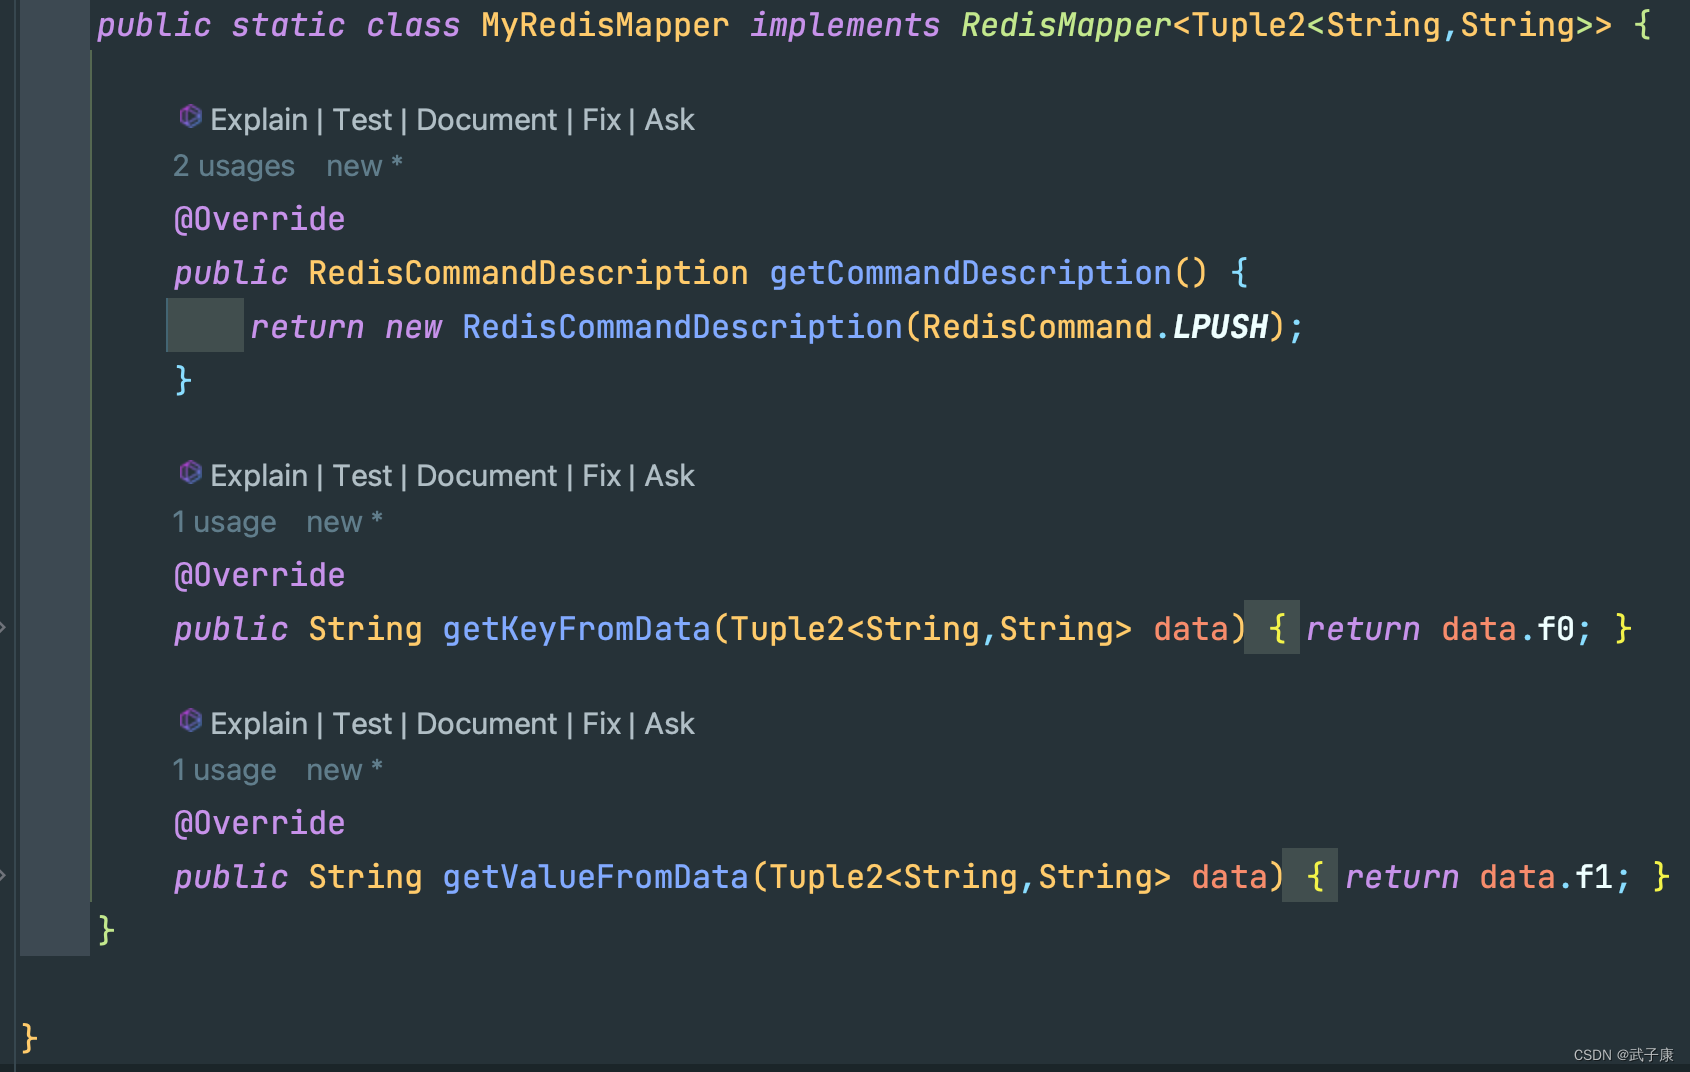Viewport: 1690px width, 1072px height.
Task: Click @Override above getCommandDescription
Action: 259,219
